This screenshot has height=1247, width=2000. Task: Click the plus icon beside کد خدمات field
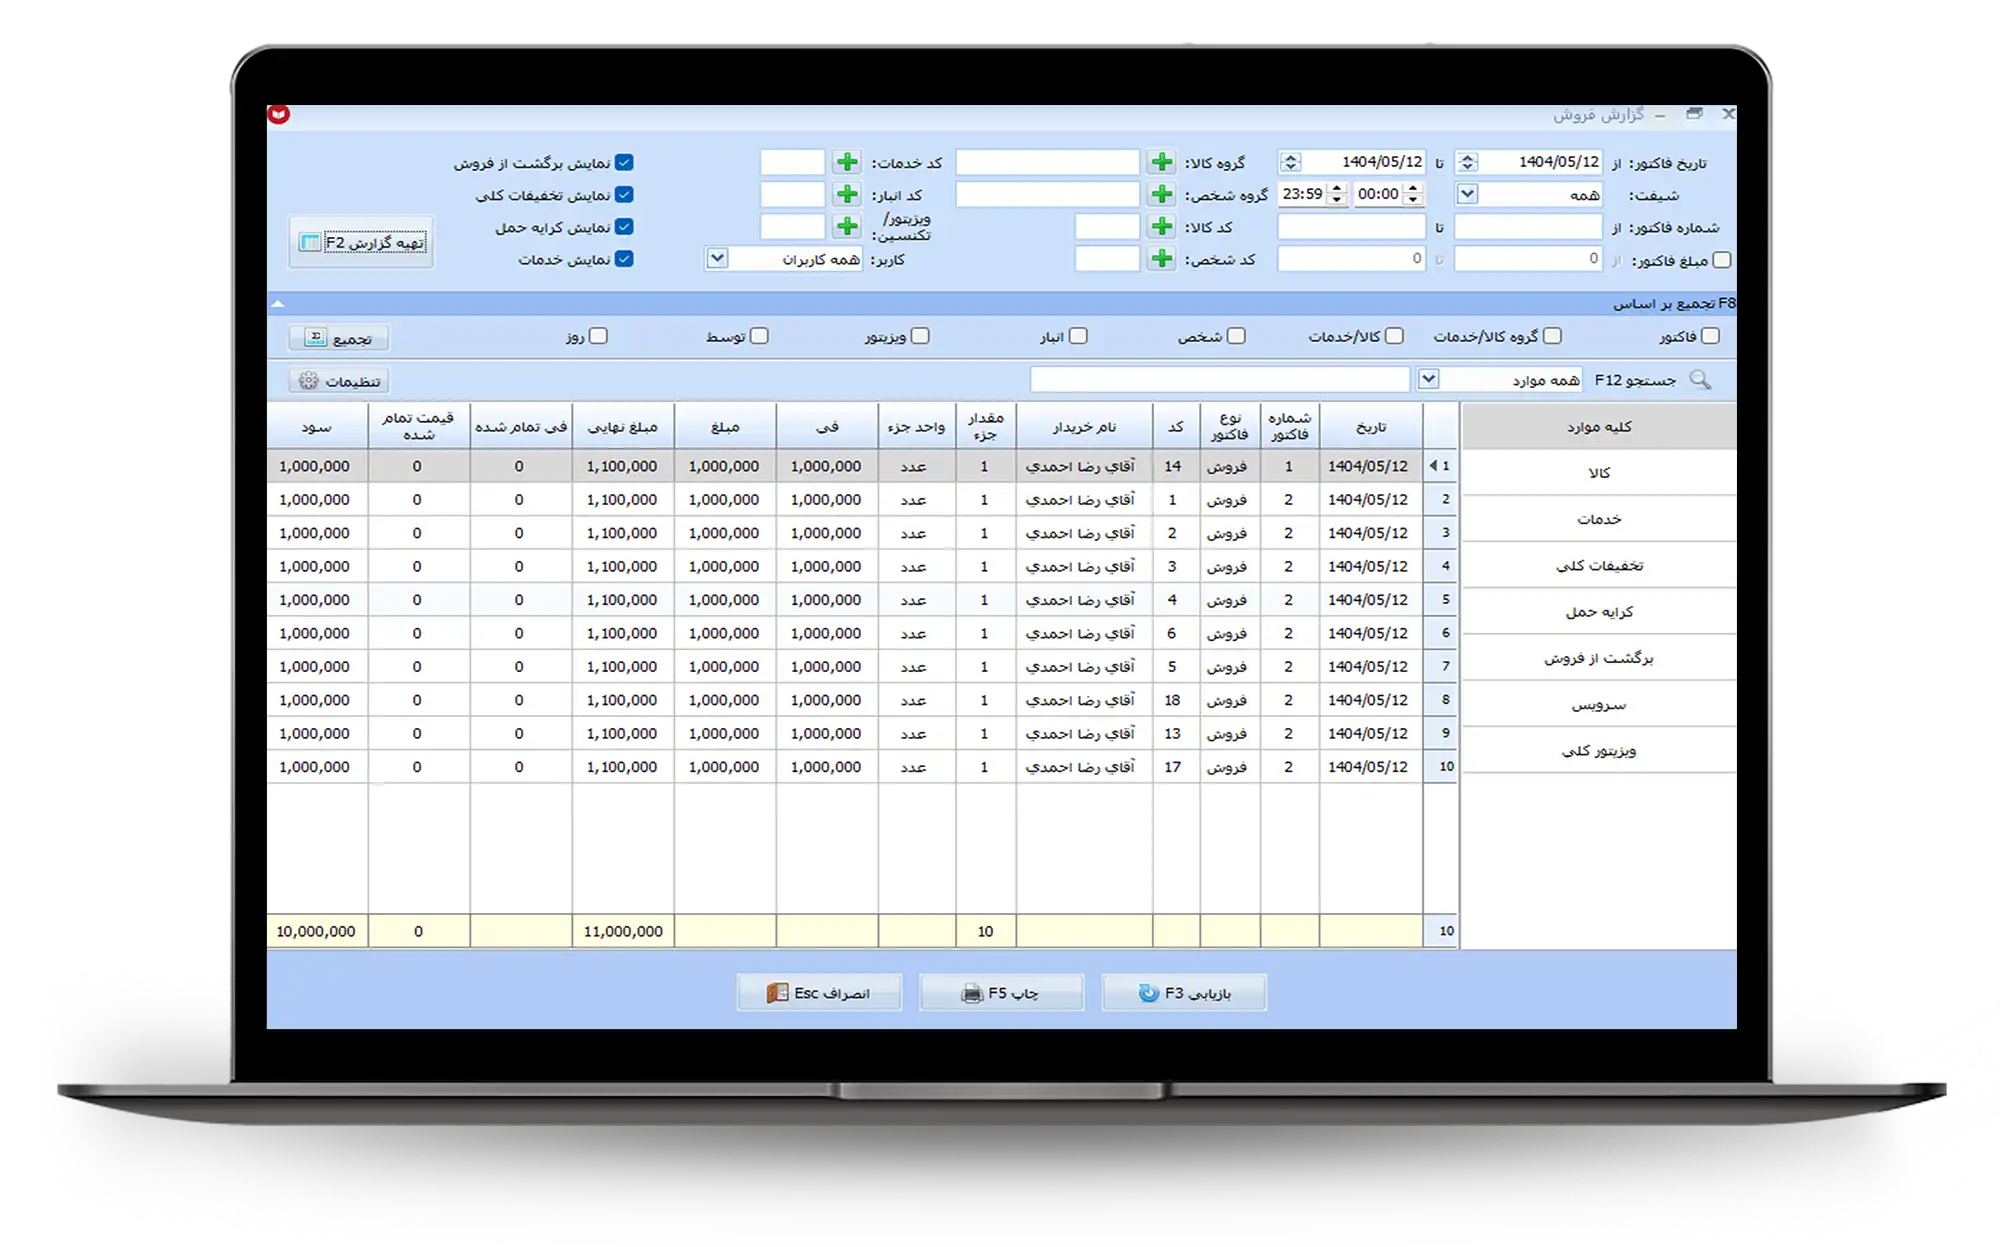[847, 162]
